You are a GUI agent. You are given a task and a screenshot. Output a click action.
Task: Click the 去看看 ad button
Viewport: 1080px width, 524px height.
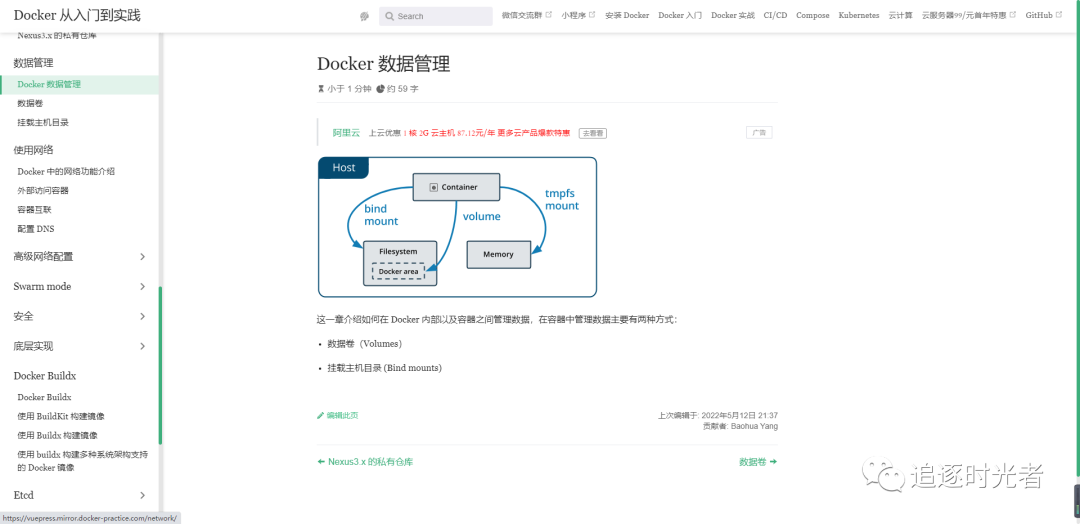point(592,133)
